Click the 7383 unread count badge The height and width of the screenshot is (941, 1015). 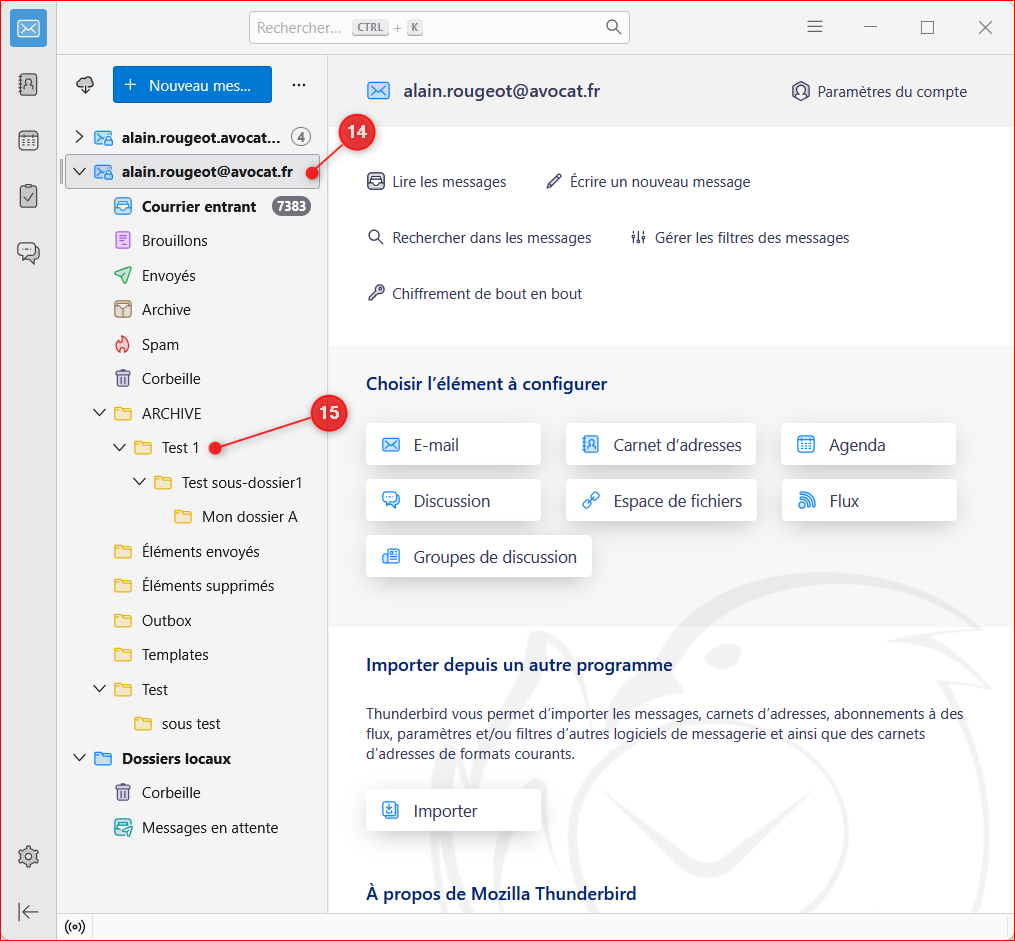(291, 206)
